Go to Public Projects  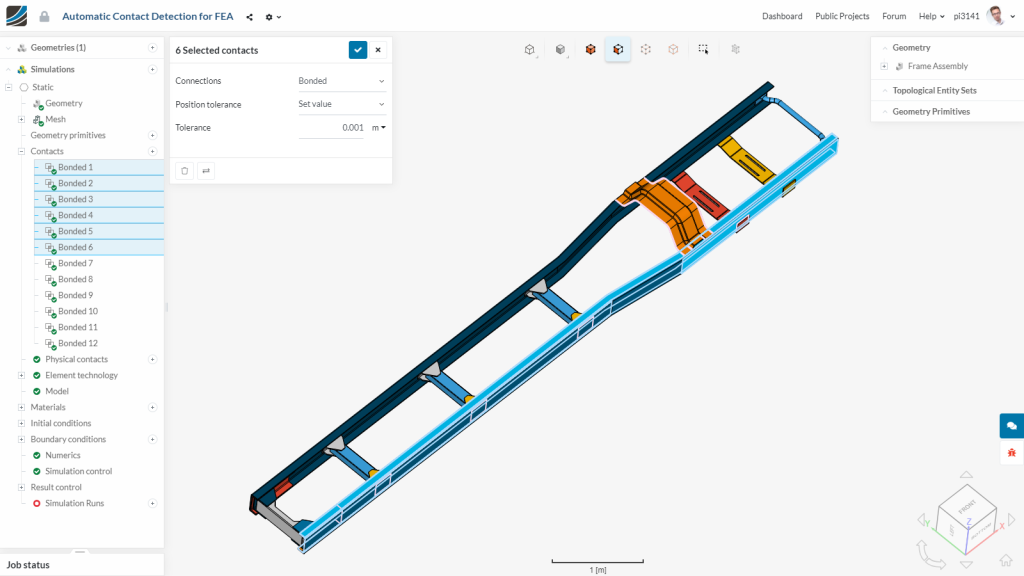[842, 16]
